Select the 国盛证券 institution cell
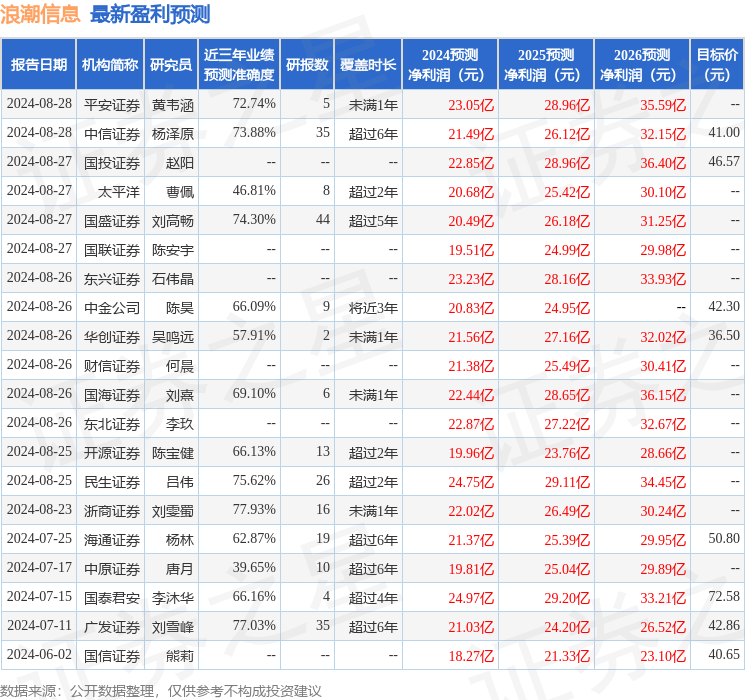745x700 pixels. [112, 221]
